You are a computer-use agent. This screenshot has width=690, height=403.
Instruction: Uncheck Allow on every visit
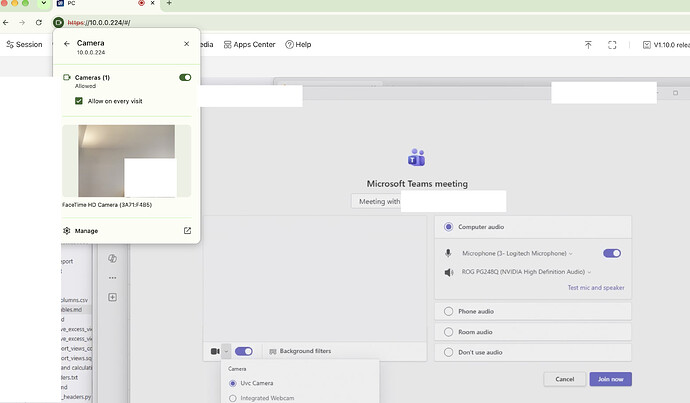coord(79,101)
